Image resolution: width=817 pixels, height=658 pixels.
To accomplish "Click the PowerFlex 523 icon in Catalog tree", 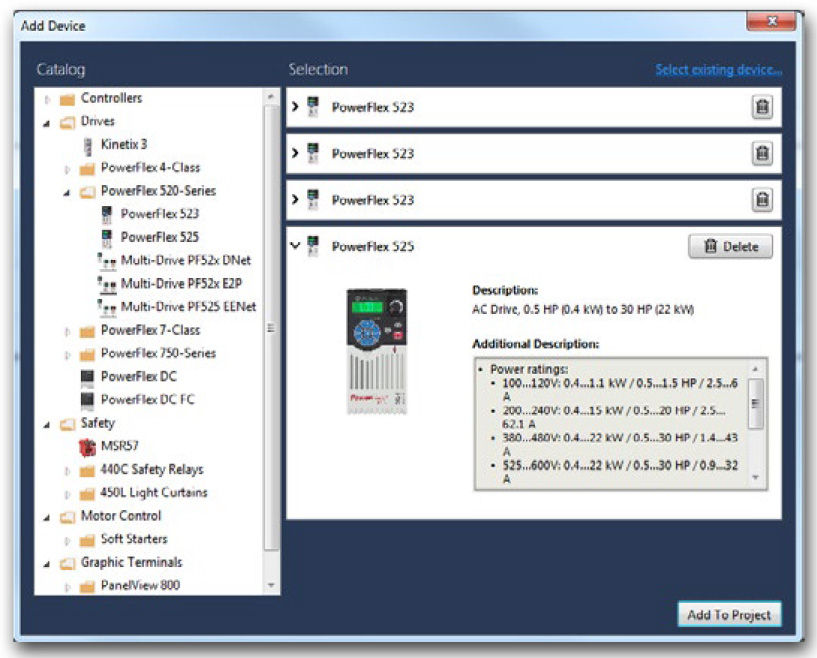I will pos(107,215).
